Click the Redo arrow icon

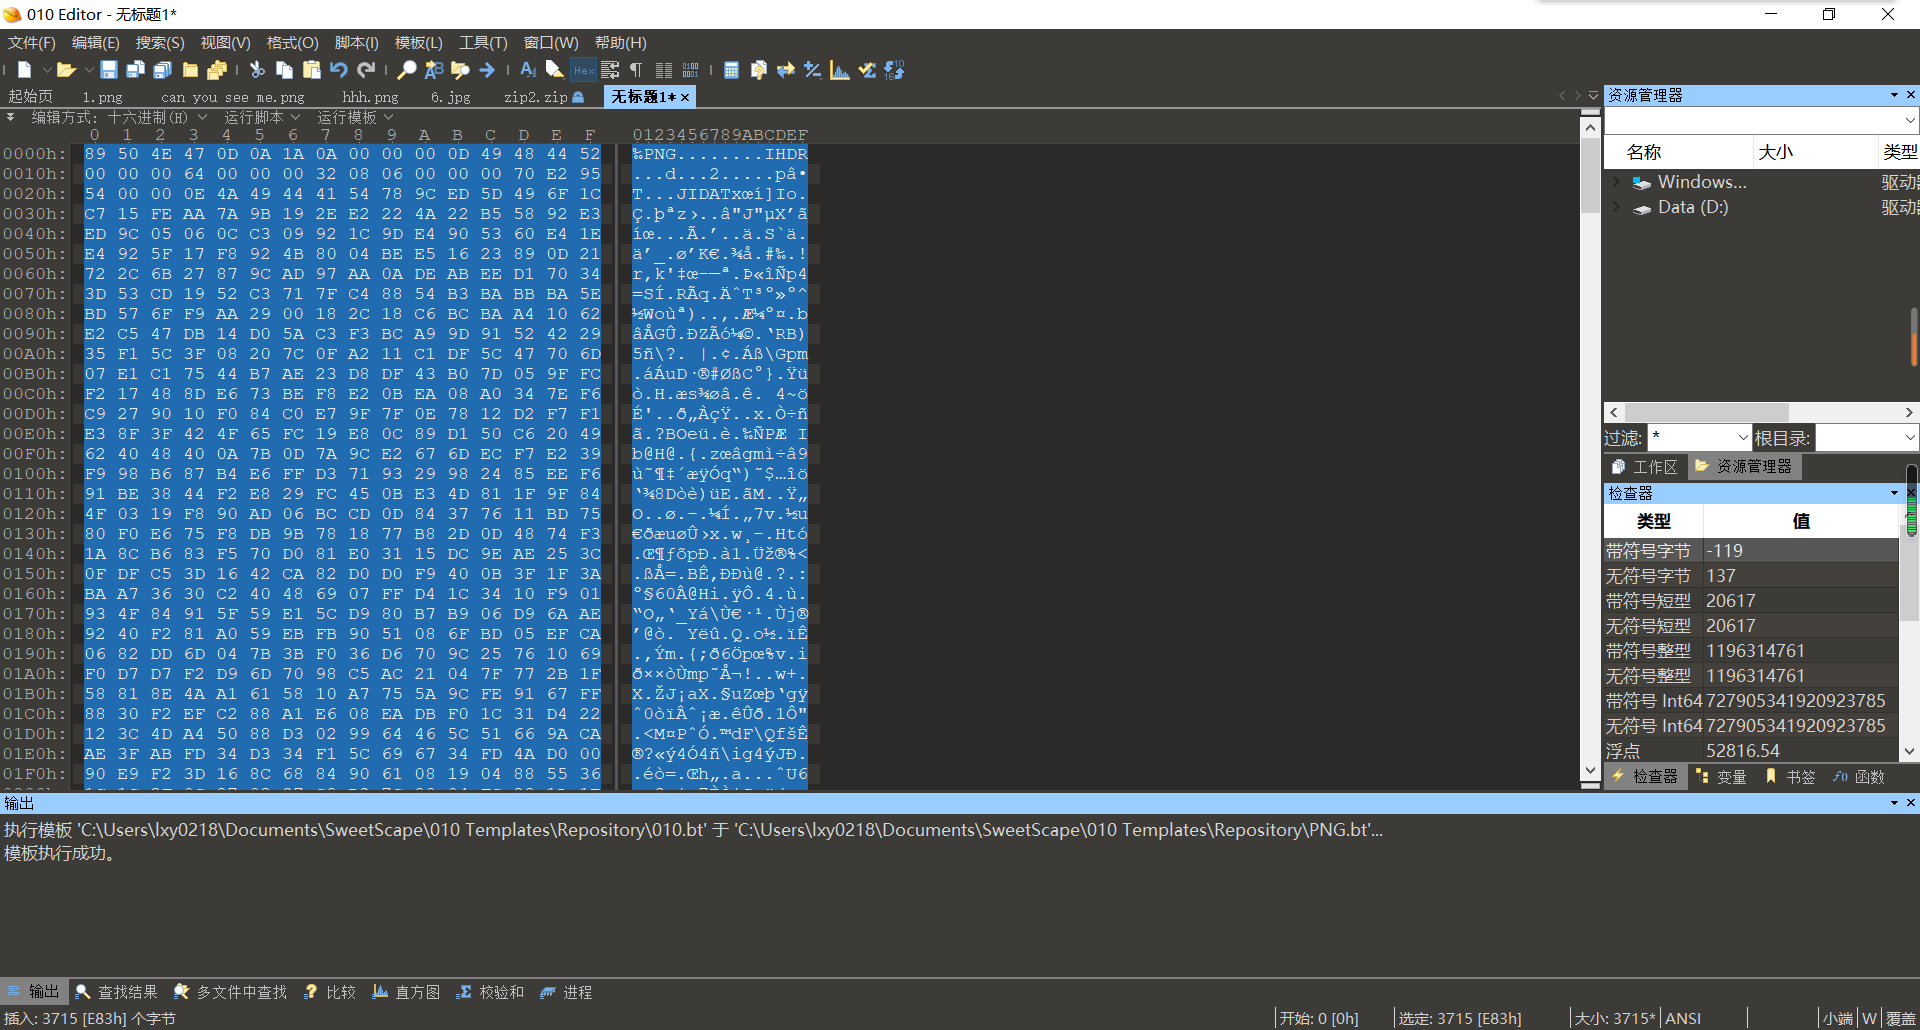point(367,70)
